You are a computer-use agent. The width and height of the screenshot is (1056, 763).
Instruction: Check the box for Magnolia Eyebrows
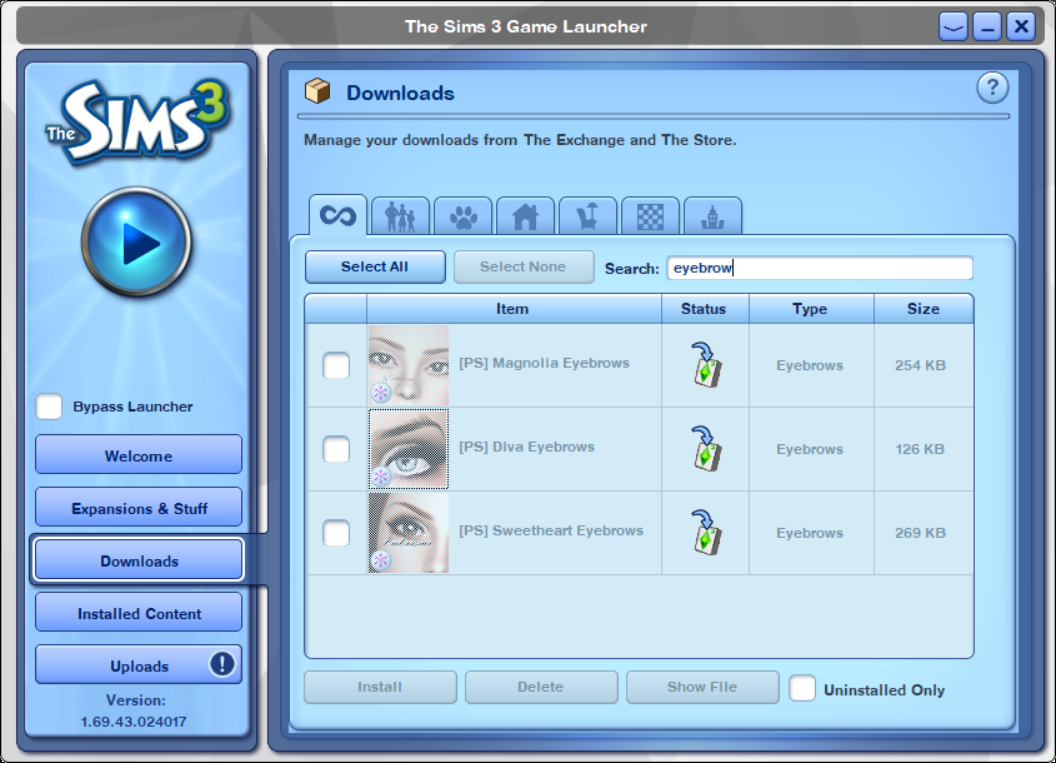click(x=335, y=366)
